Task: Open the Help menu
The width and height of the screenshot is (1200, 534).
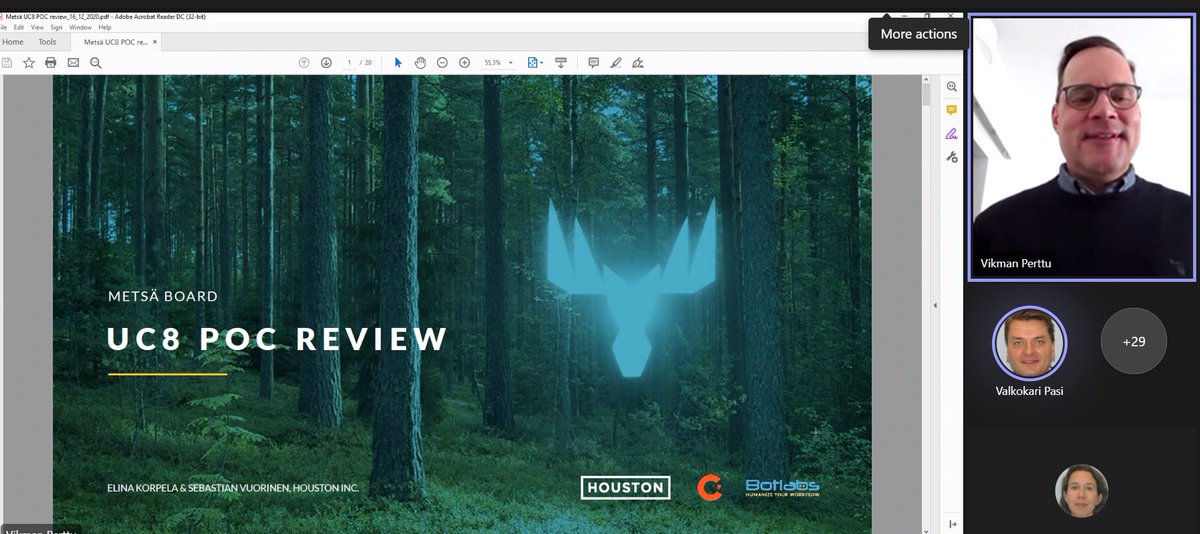Action: click(x=105, y=27)
